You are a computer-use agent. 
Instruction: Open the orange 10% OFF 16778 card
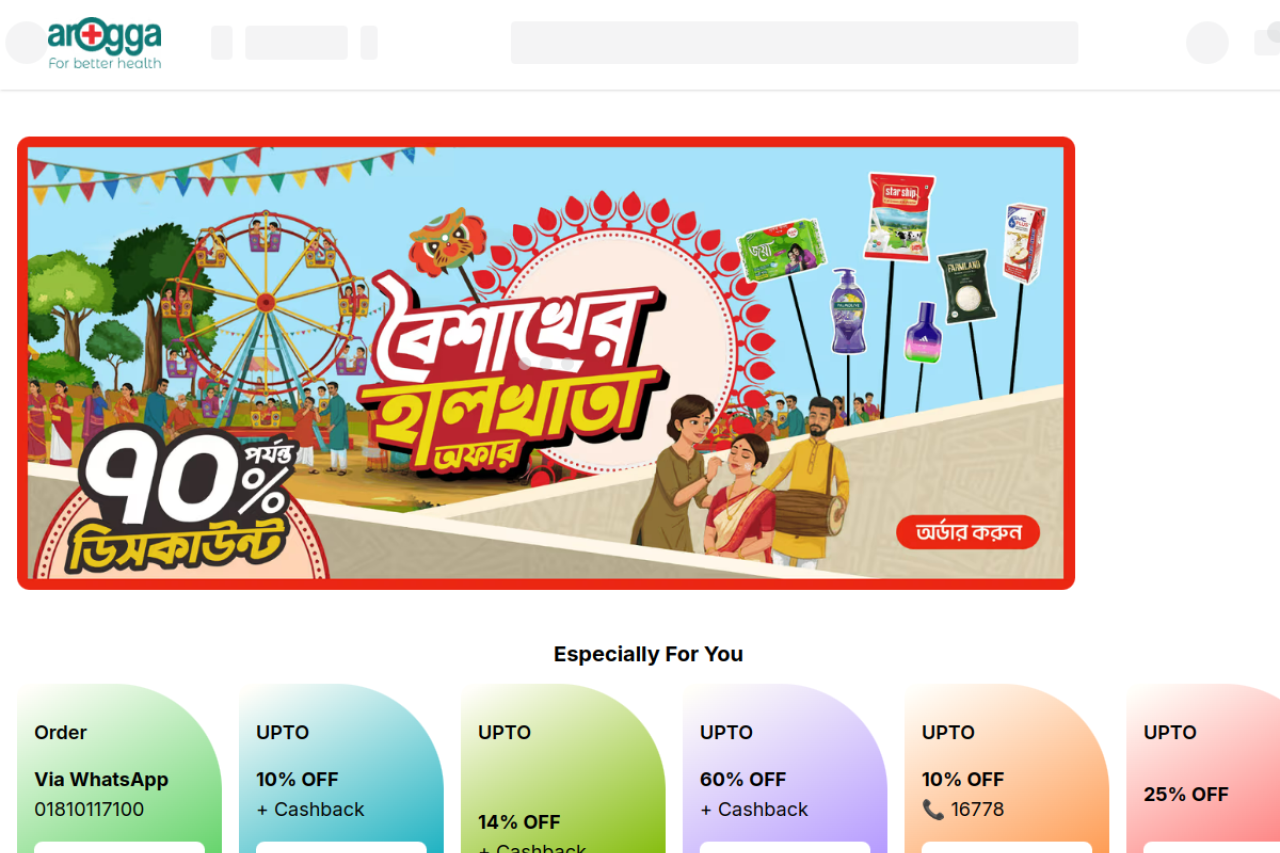(x=1007, y=768)
